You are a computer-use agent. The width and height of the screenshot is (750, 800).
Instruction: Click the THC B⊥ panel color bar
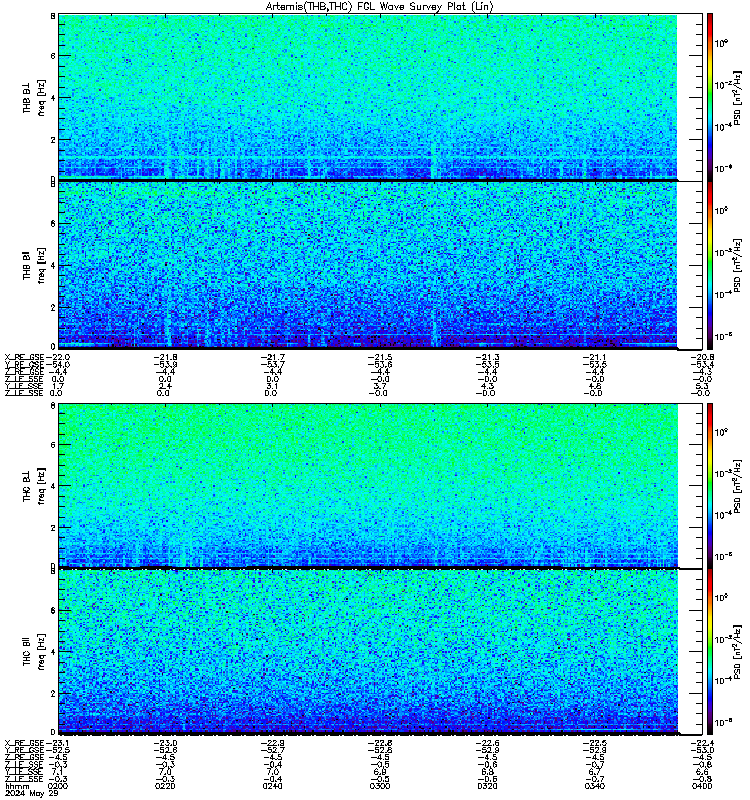pos(710,485)
